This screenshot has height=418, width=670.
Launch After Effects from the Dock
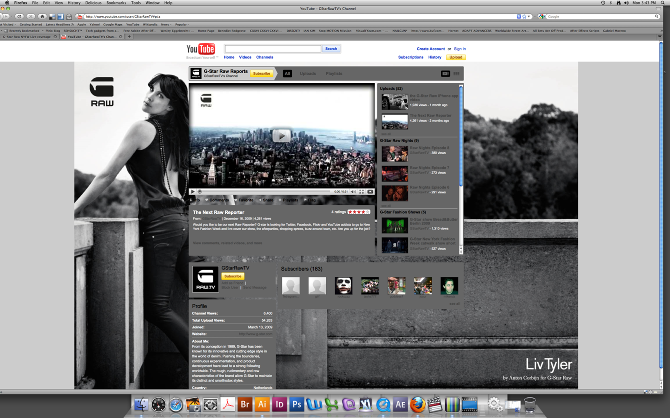coord(400,404)
